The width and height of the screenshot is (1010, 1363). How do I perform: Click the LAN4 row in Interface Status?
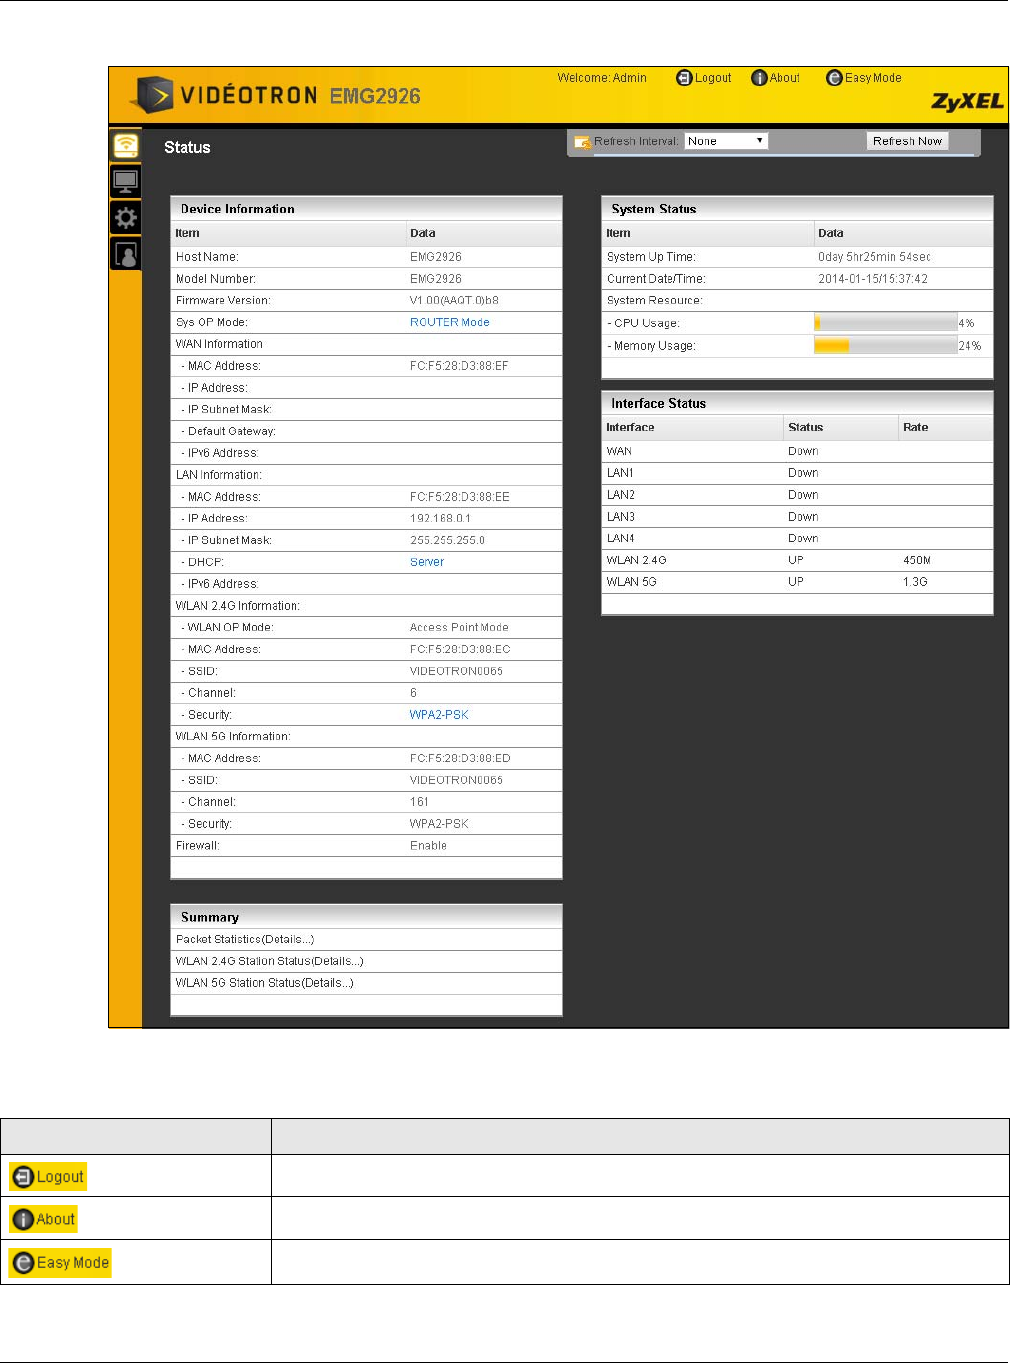point(797,538)
